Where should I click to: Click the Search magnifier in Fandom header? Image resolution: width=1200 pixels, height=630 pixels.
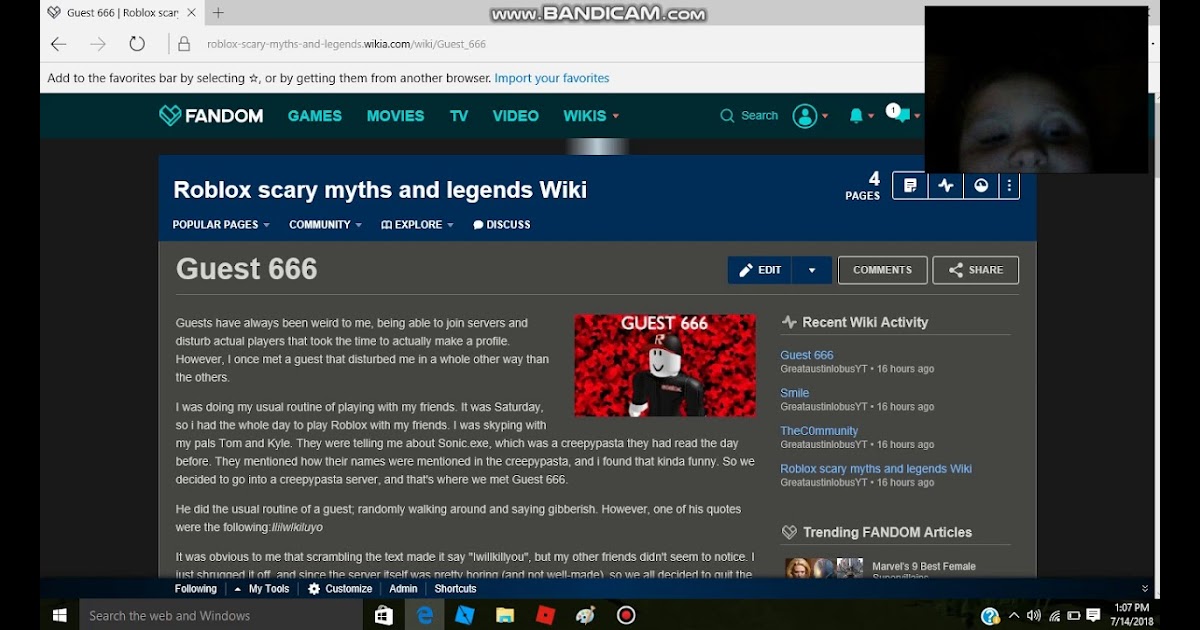tap(727, 116)
